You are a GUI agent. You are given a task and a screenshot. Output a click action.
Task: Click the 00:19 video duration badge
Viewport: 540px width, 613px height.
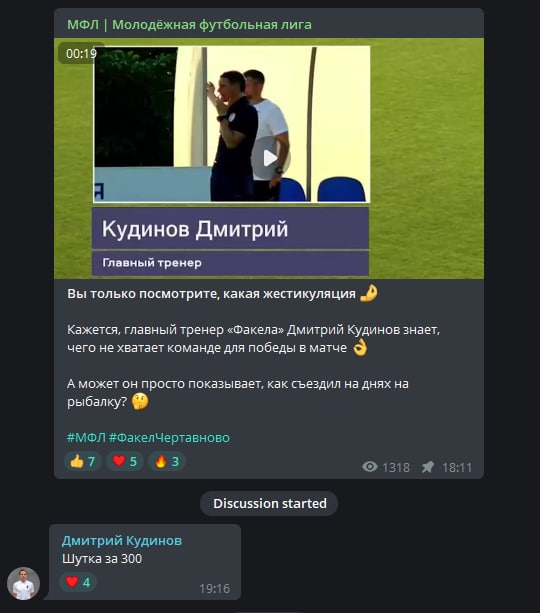click(81, 53)
